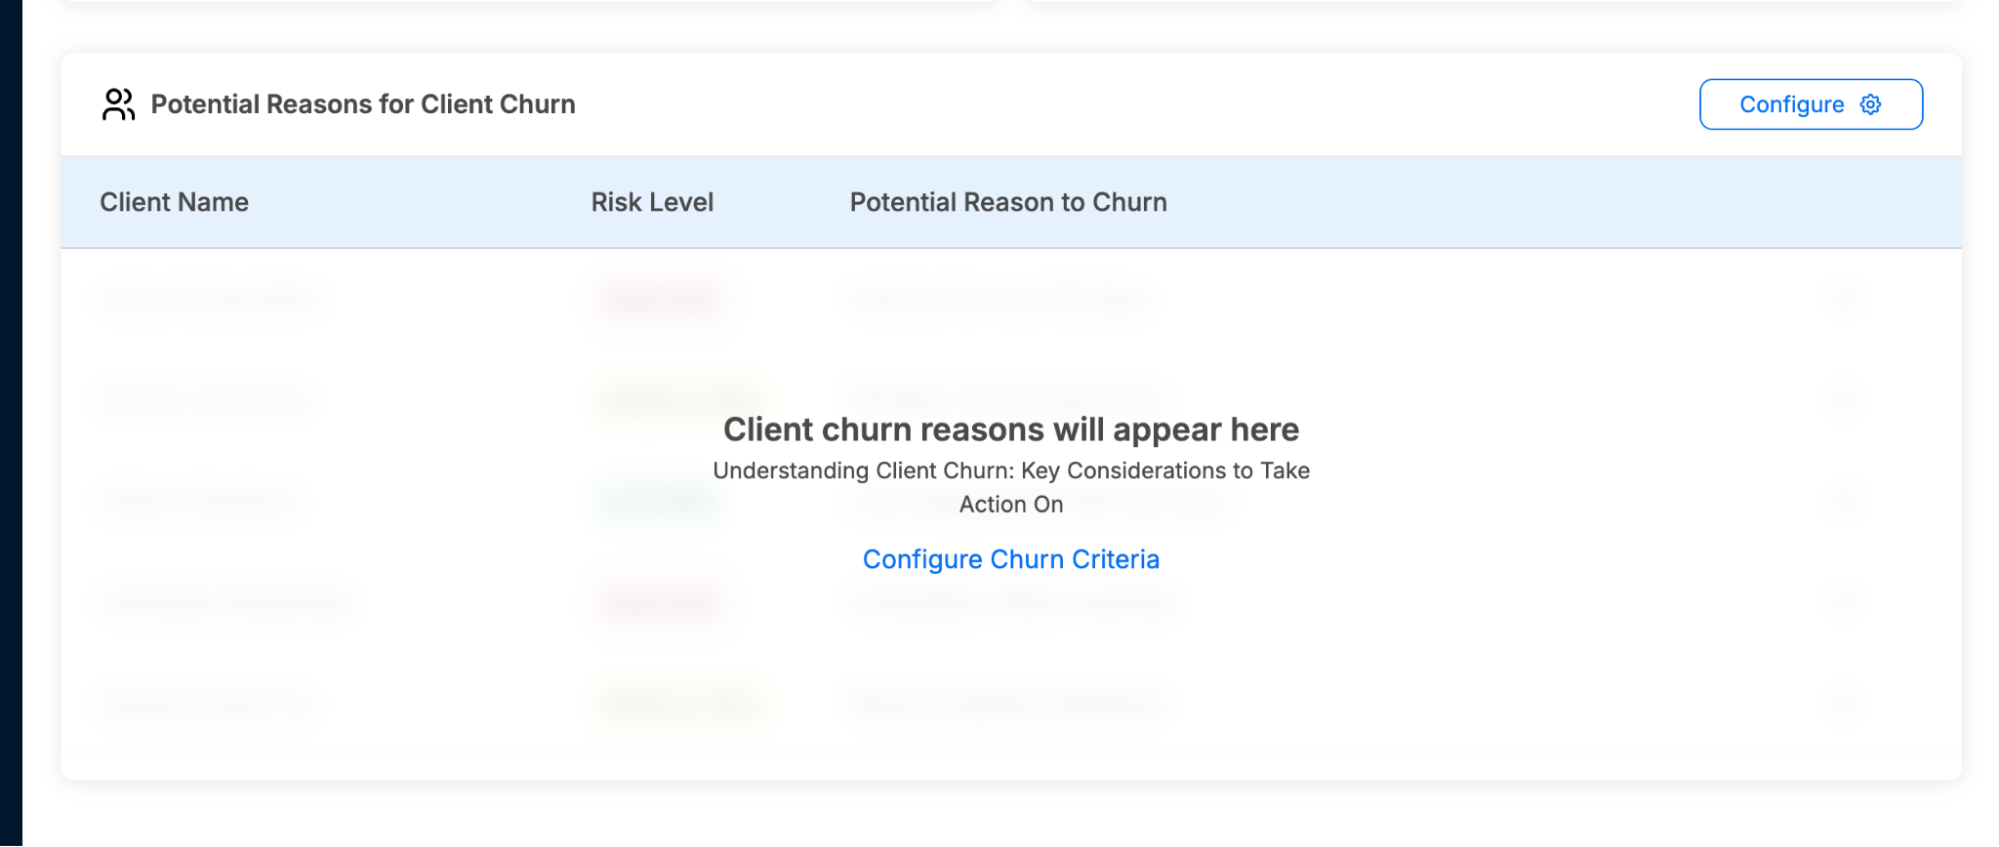Click the blurred yellow risk badge in last row

(x=680, y=703)
